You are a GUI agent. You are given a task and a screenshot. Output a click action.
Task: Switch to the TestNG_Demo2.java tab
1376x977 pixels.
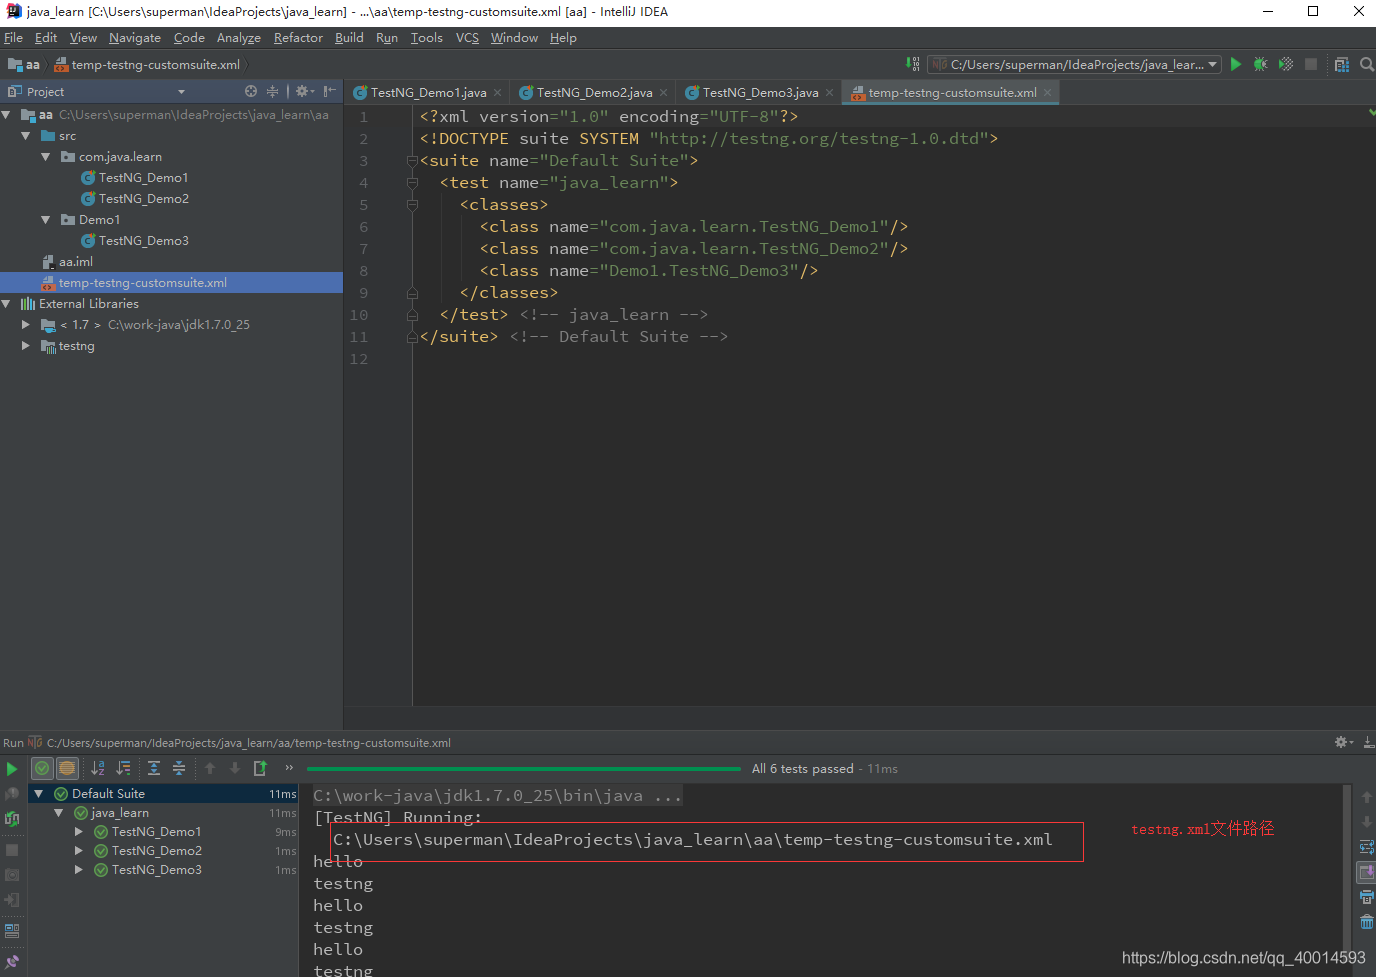(594, 93)
